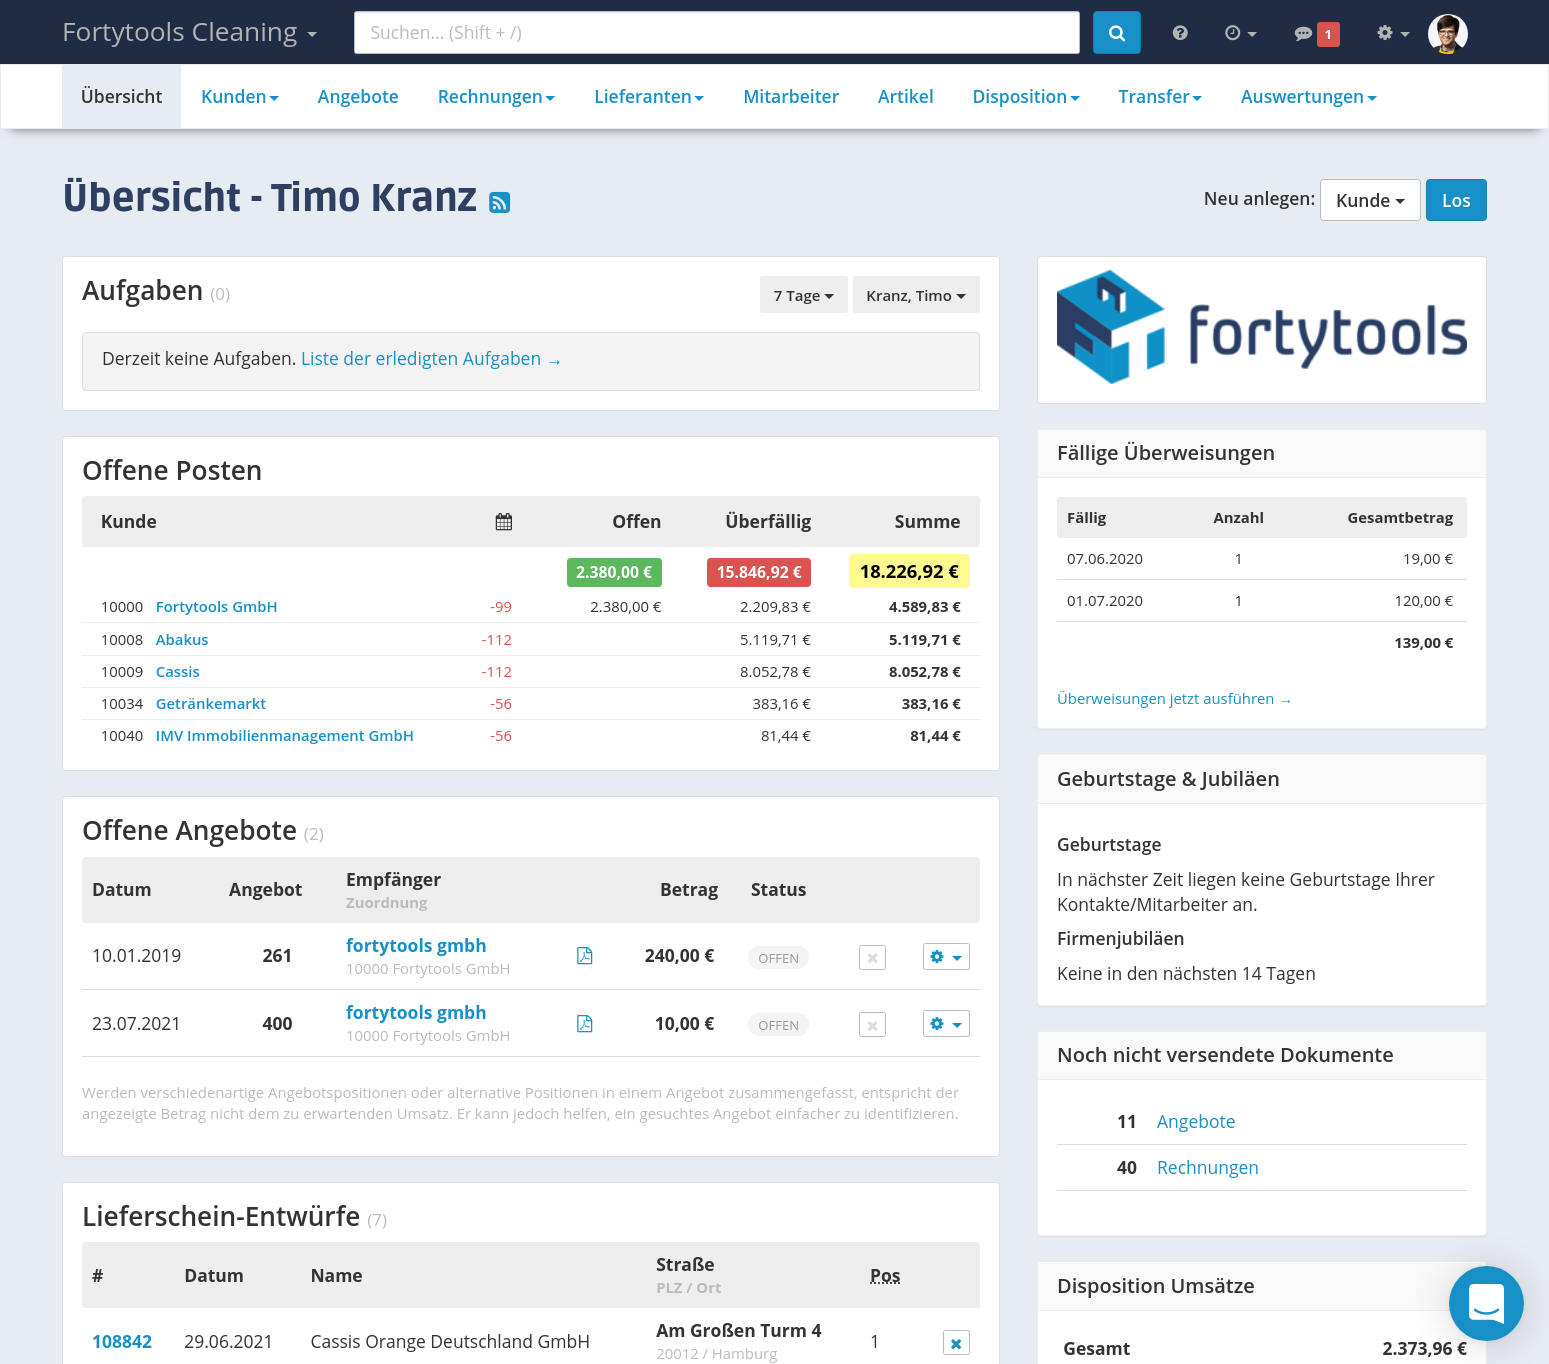Image resolution: width=1549 pixels, height=1364 pixels.
Task: Click the Los button next to Kunde
Action: [1456, 200]
